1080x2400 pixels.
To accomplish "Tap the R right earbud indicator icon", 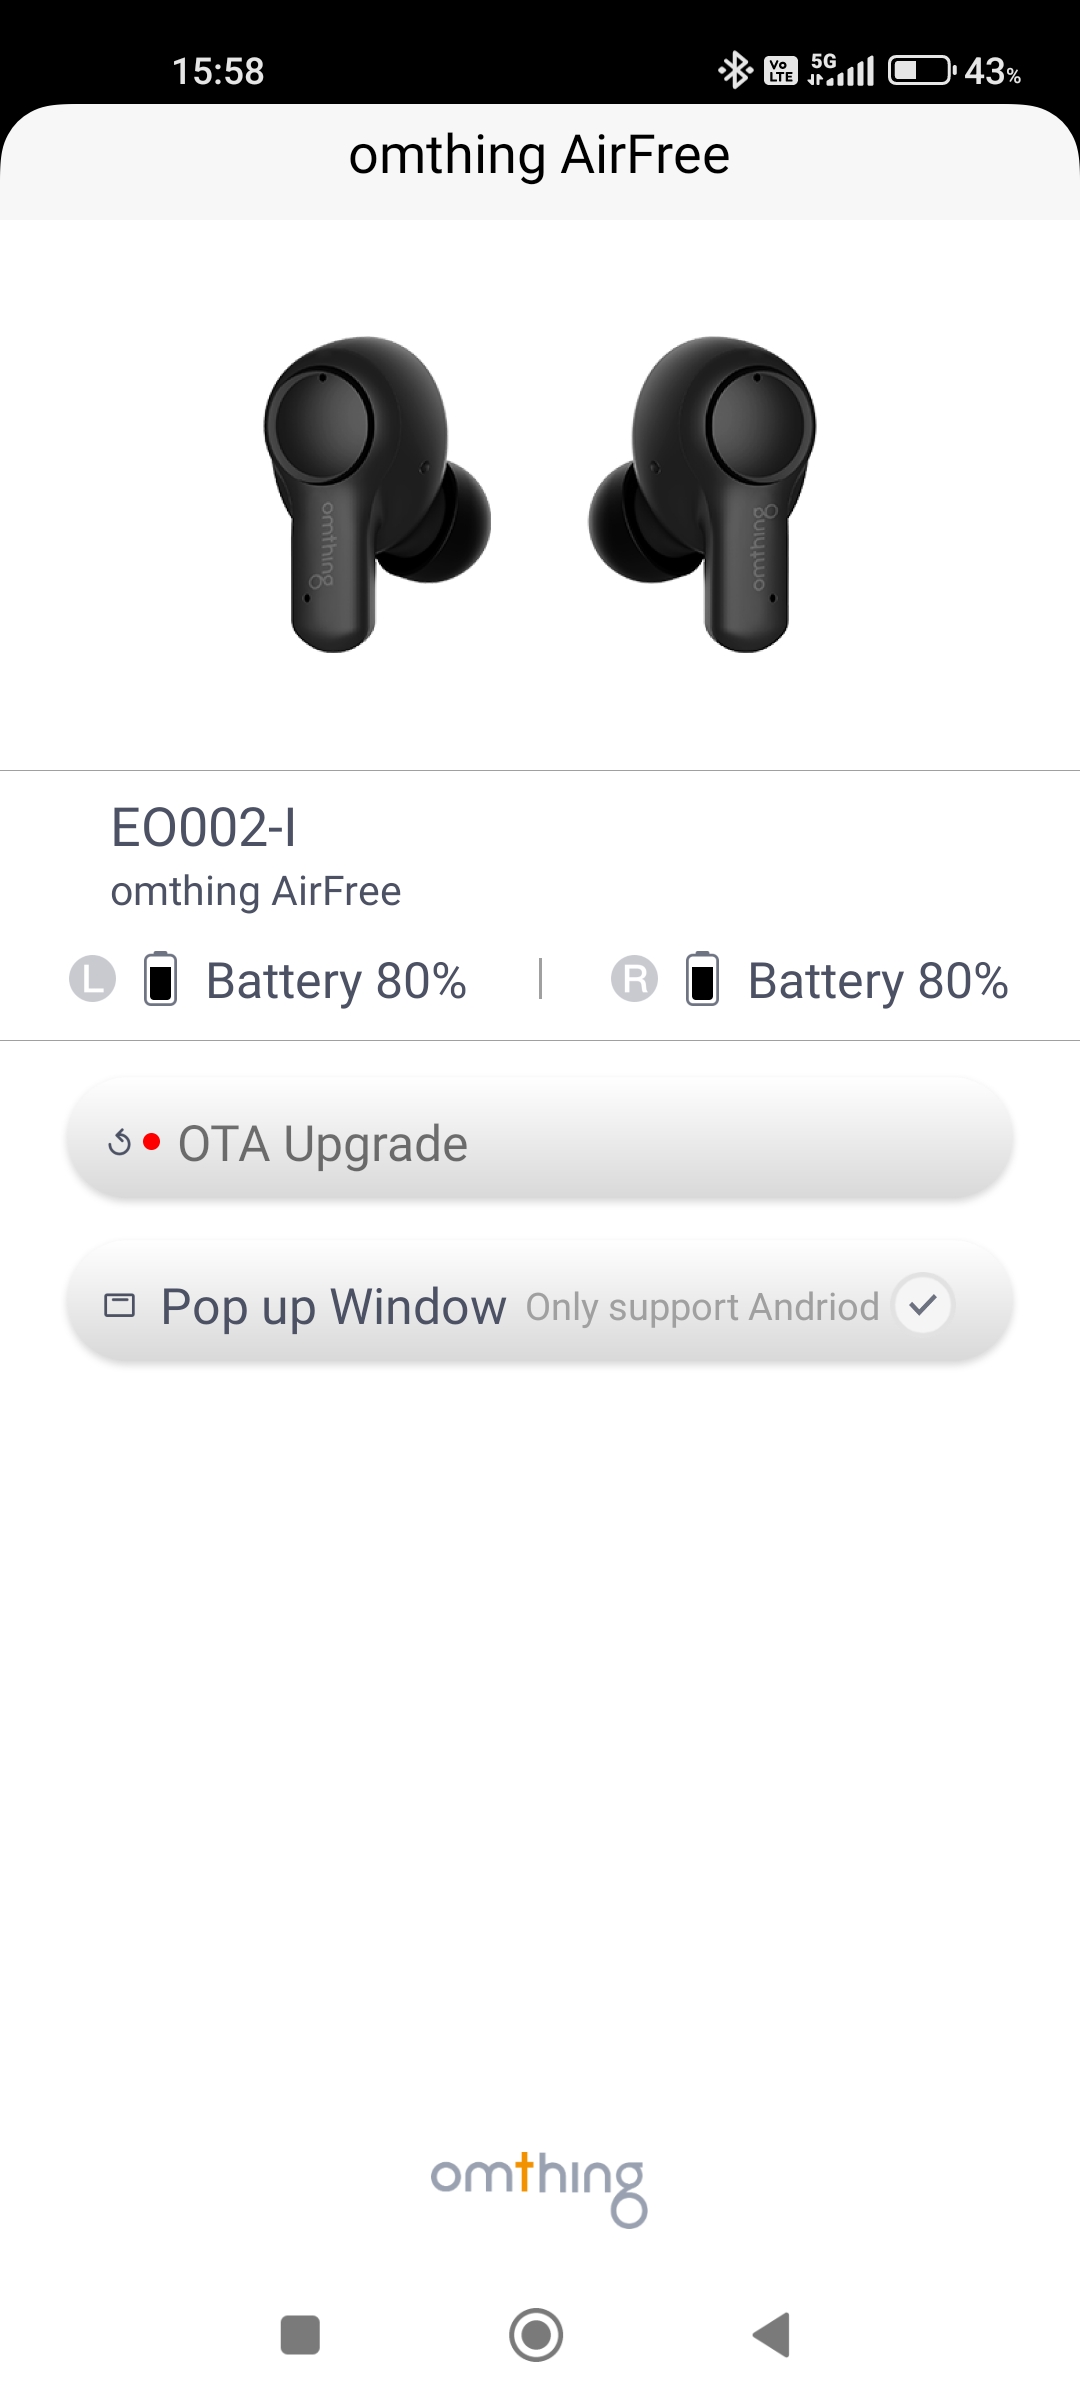I will (634, 979).
